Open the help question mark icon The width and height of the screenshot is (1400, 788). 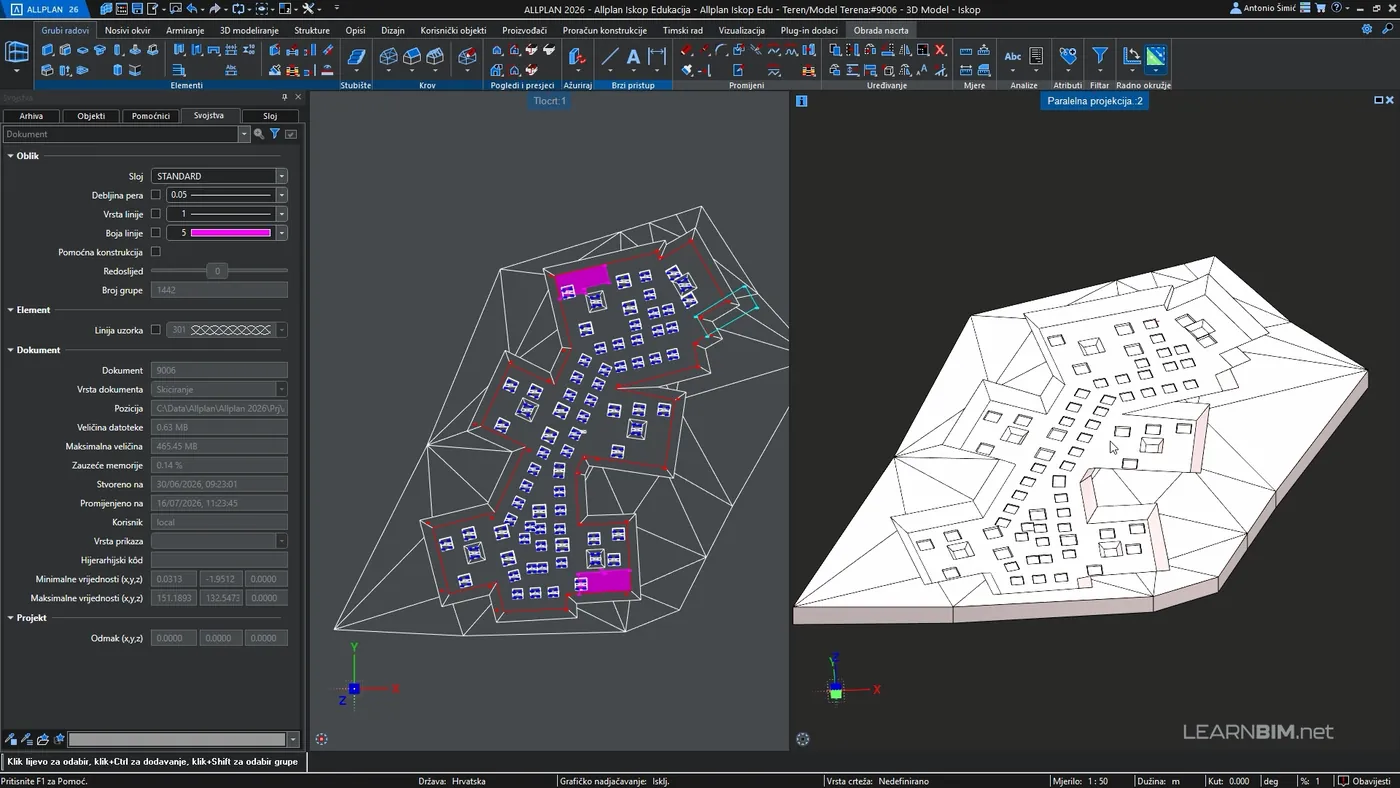(1336, 9)
